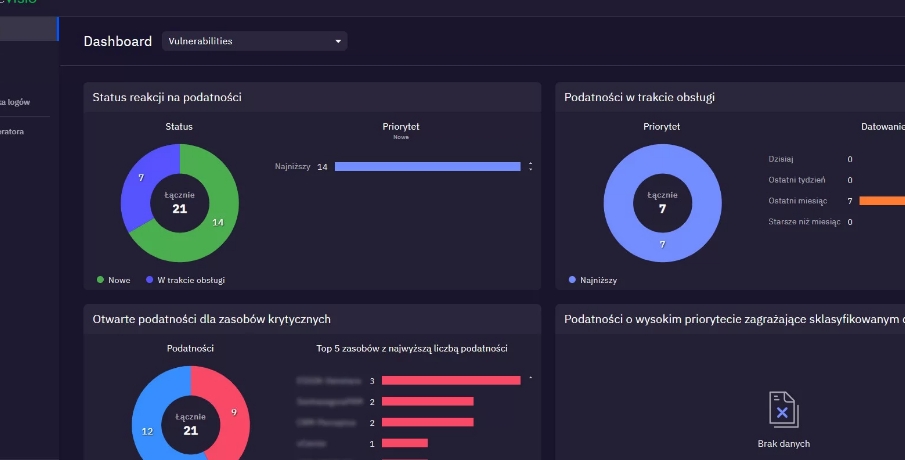Toggle the Nowe legend marker

(100, 280)
